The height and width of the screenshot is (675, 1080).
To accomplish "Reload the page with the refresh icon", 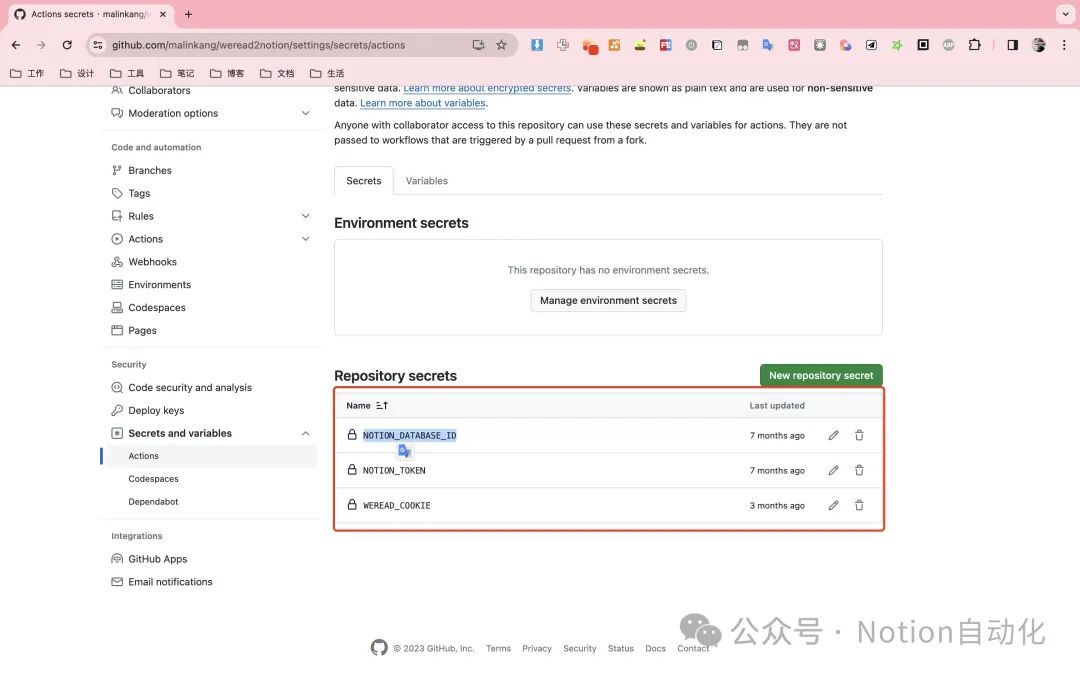I will tap(67, 45).
